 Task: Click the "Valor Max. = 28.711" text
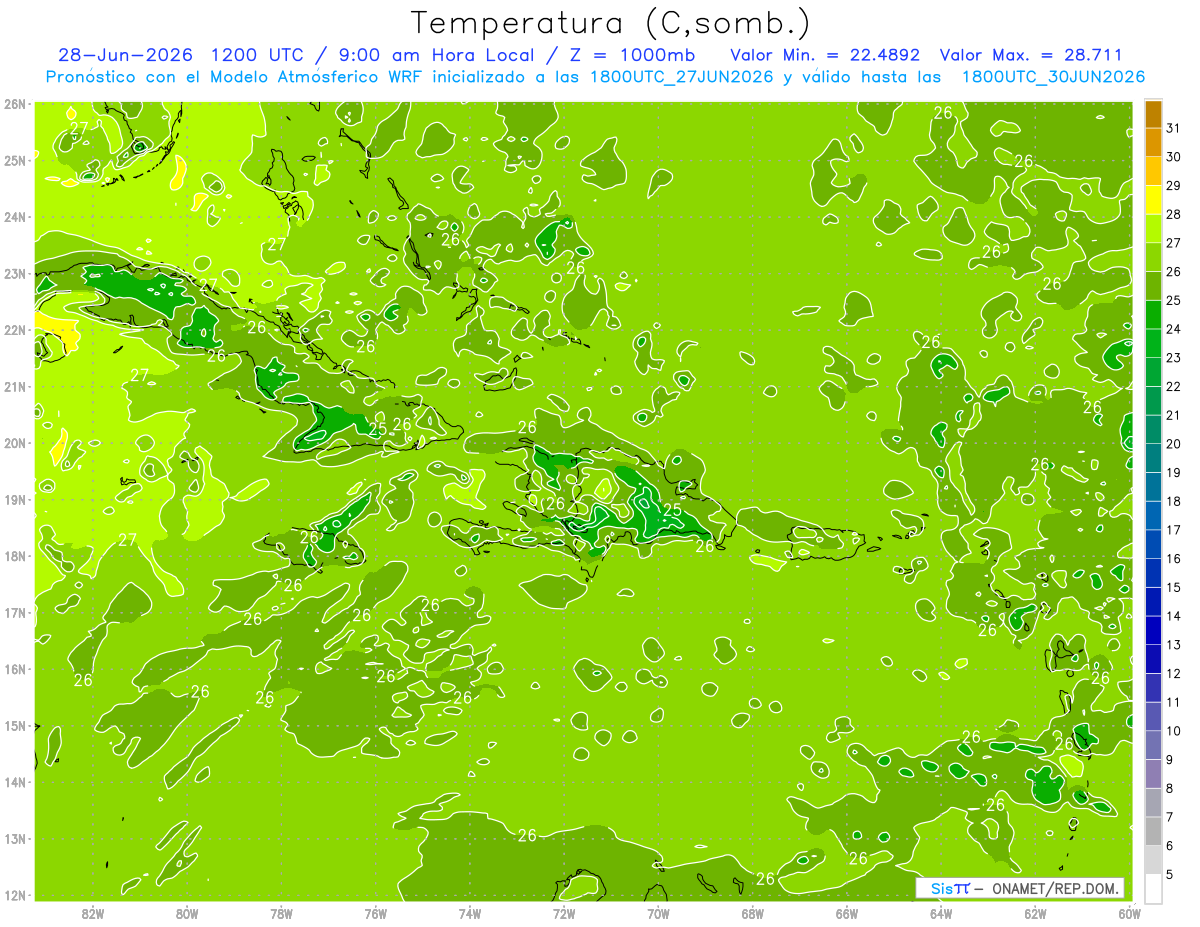pos(1031,55)
